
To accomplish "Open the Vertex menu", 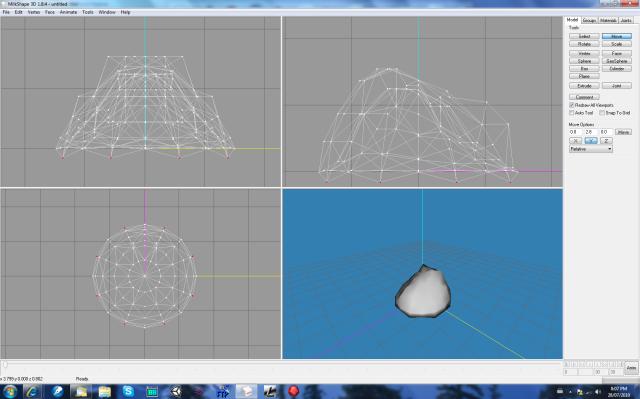I will click(33, 12).
